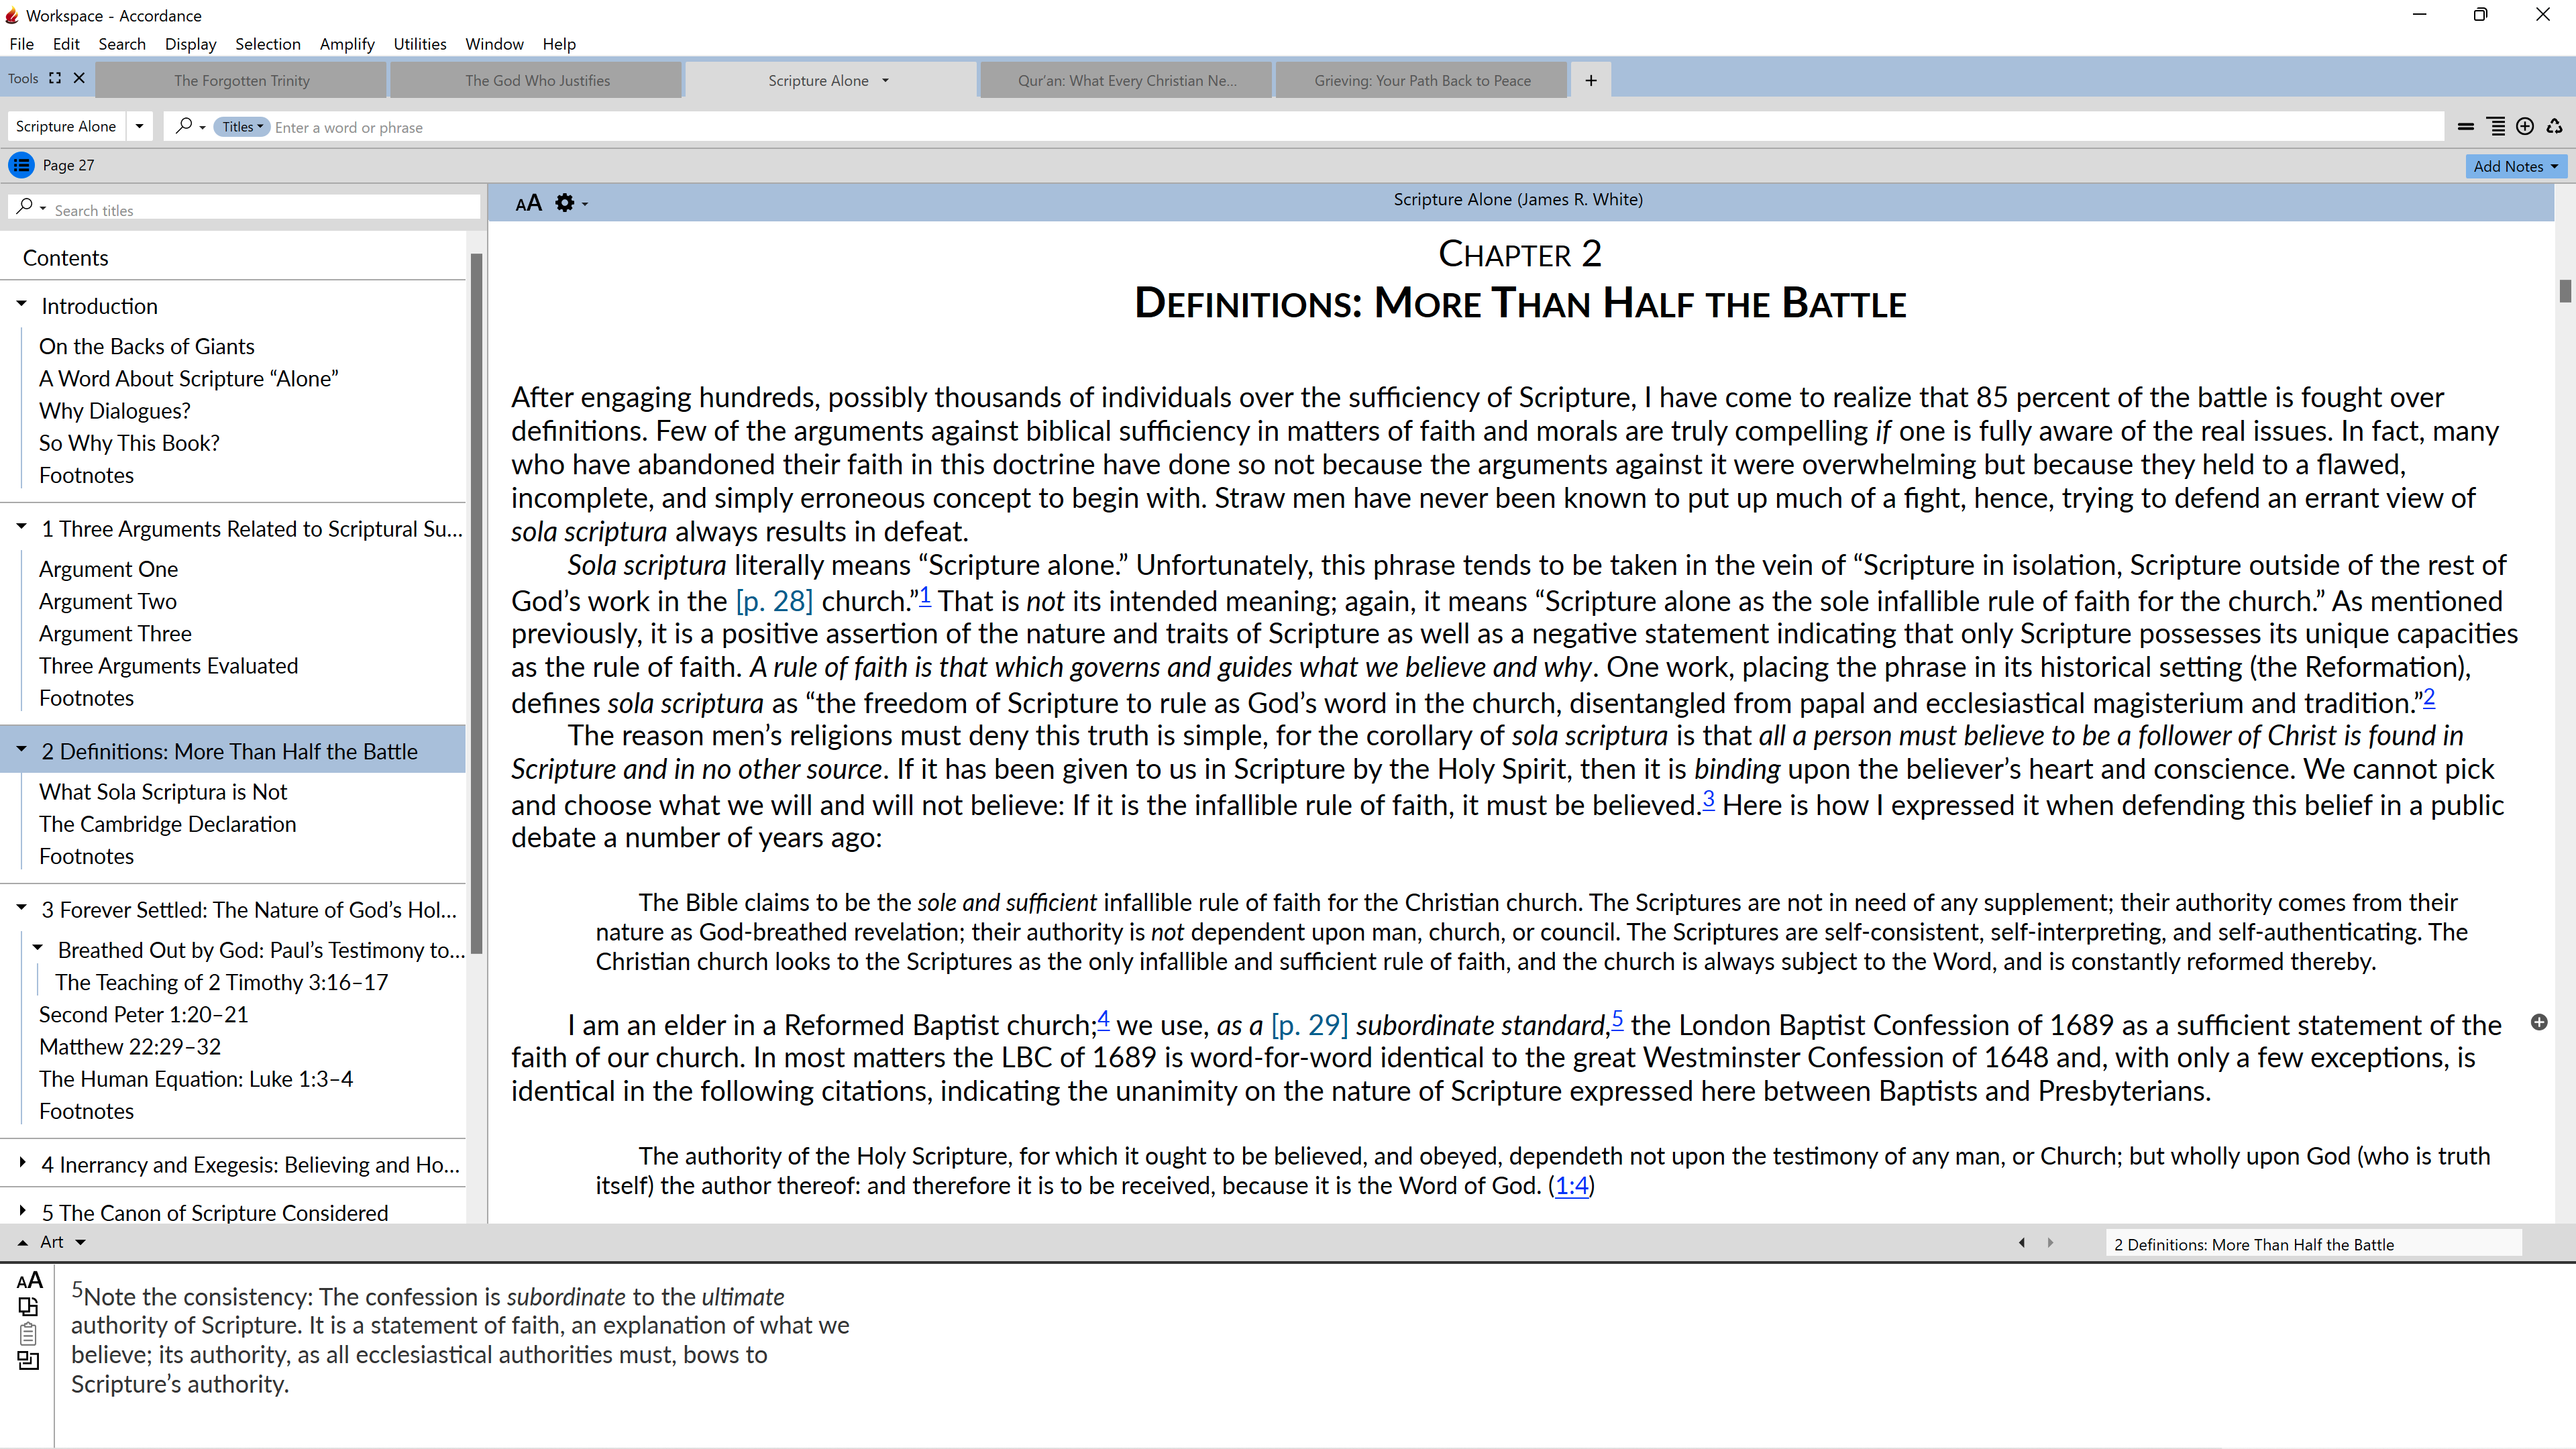Collapse Breathed Out by God subsection
The height and width of the screenshot is (1449, 2576).
point(38,948)
